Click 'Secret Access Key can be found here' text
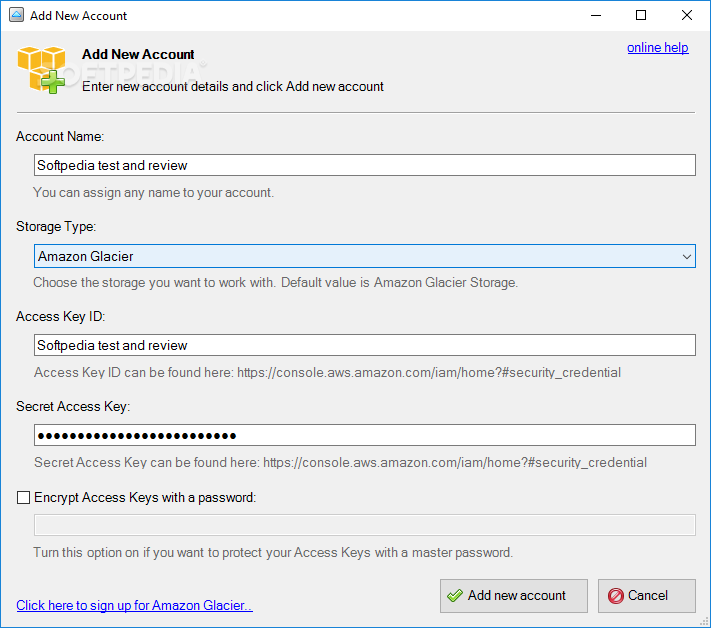The height and width of the screenshot is (628, 711). 341,462
